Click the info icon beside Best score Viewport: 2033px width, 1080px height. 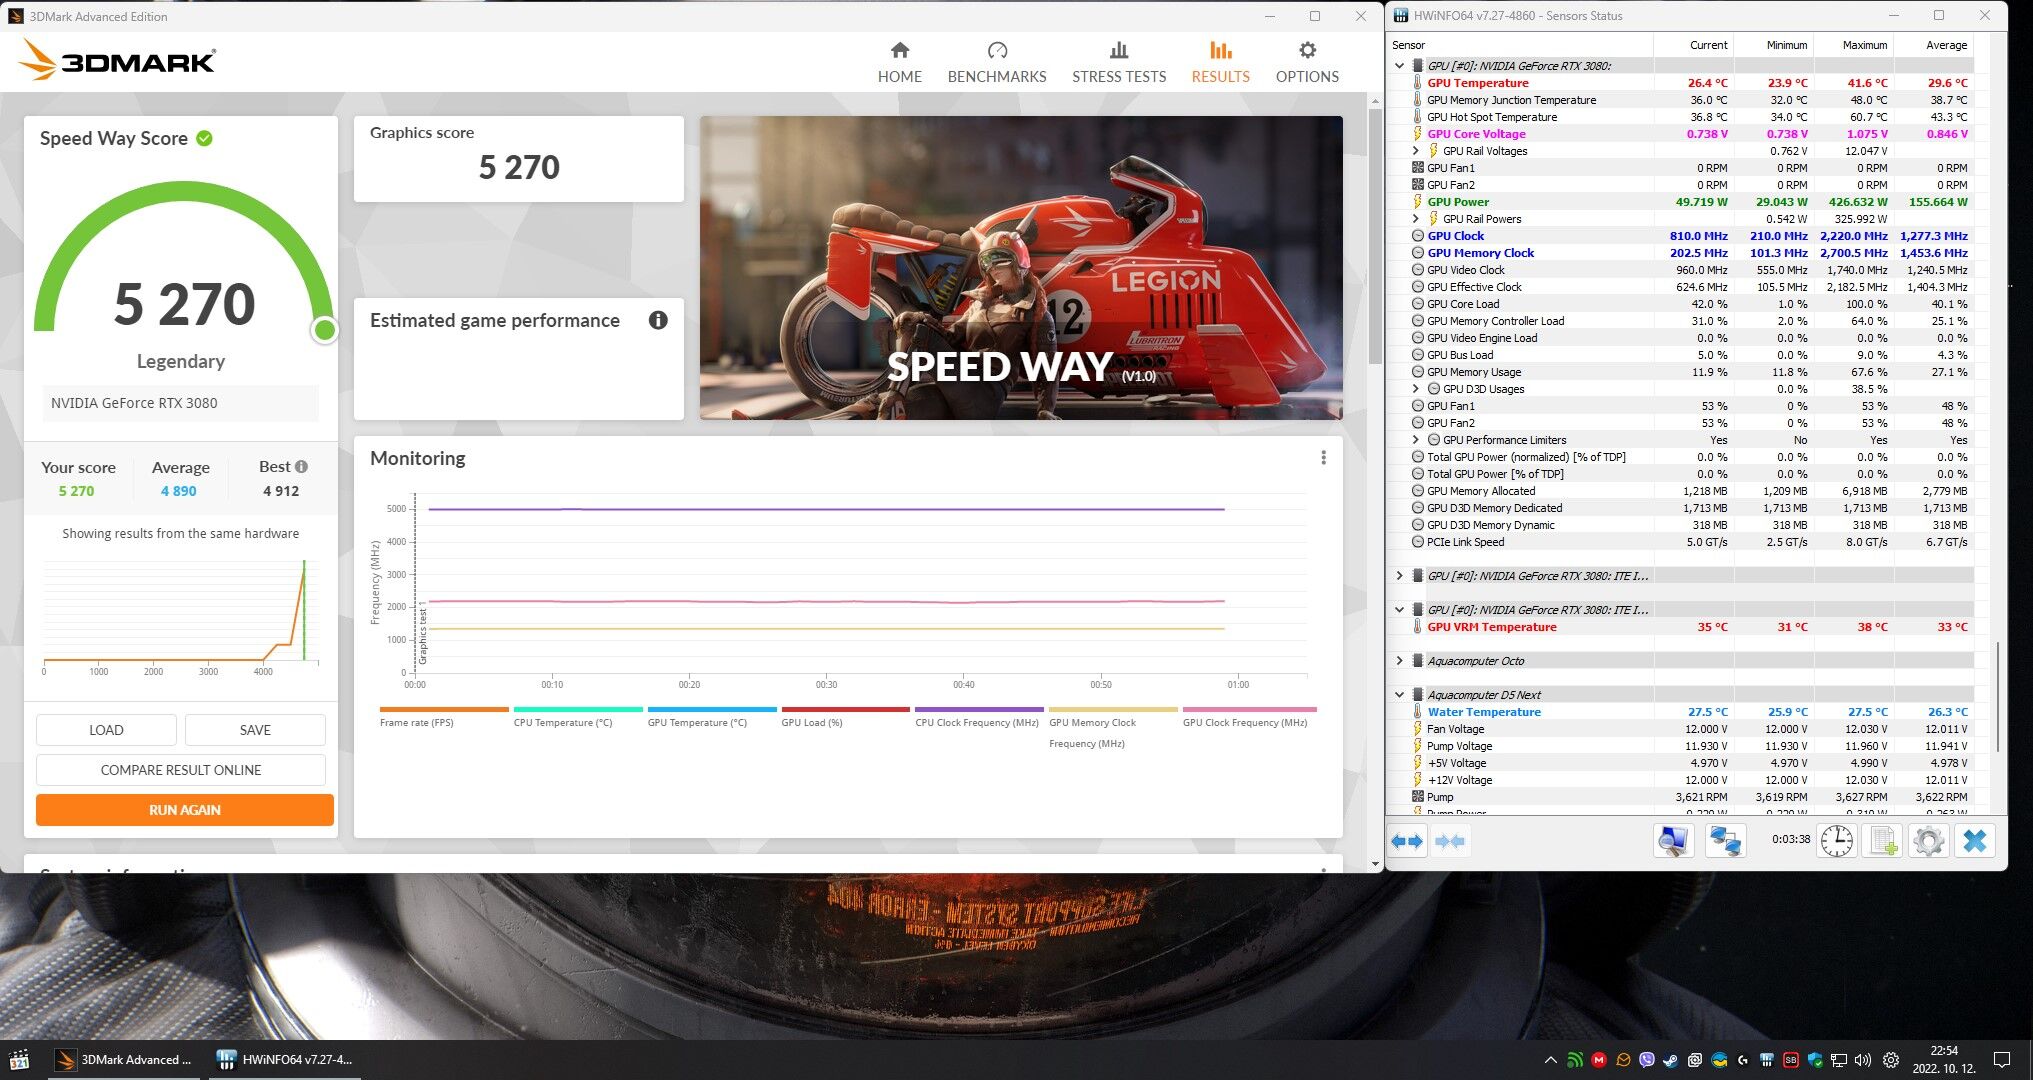tap(301, 467)
